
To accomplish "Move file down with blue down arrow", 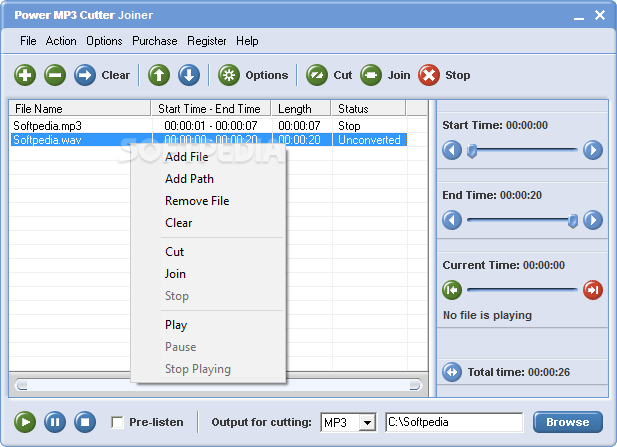I will [189, 75].
